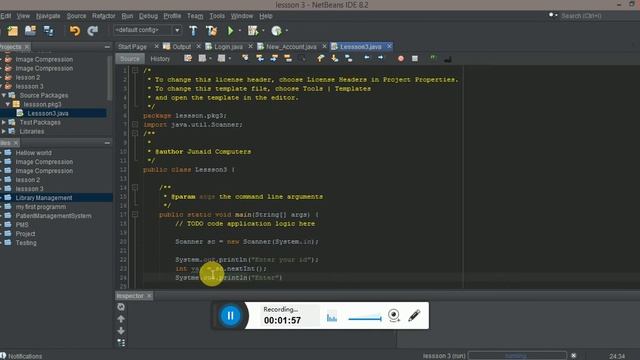The height and width of the screenshot is (360, 640).
Task: Click Find Next Occurrence editor icon
Action: tap(274, 58)
